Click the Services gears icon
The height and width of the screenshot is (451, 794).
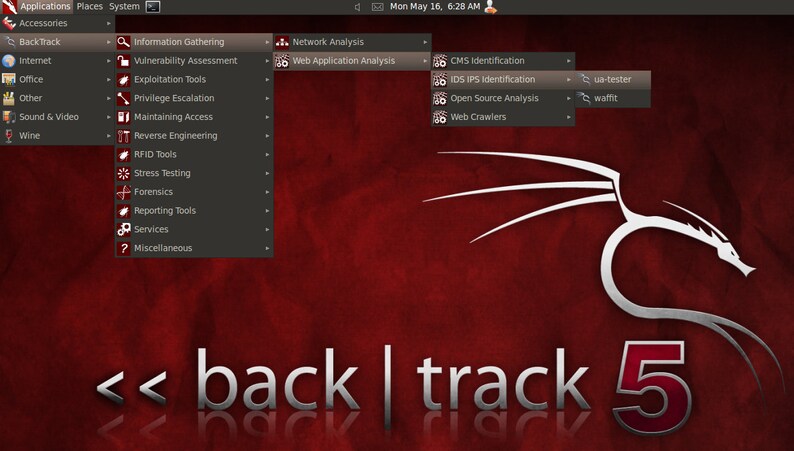tap(124, 229)
